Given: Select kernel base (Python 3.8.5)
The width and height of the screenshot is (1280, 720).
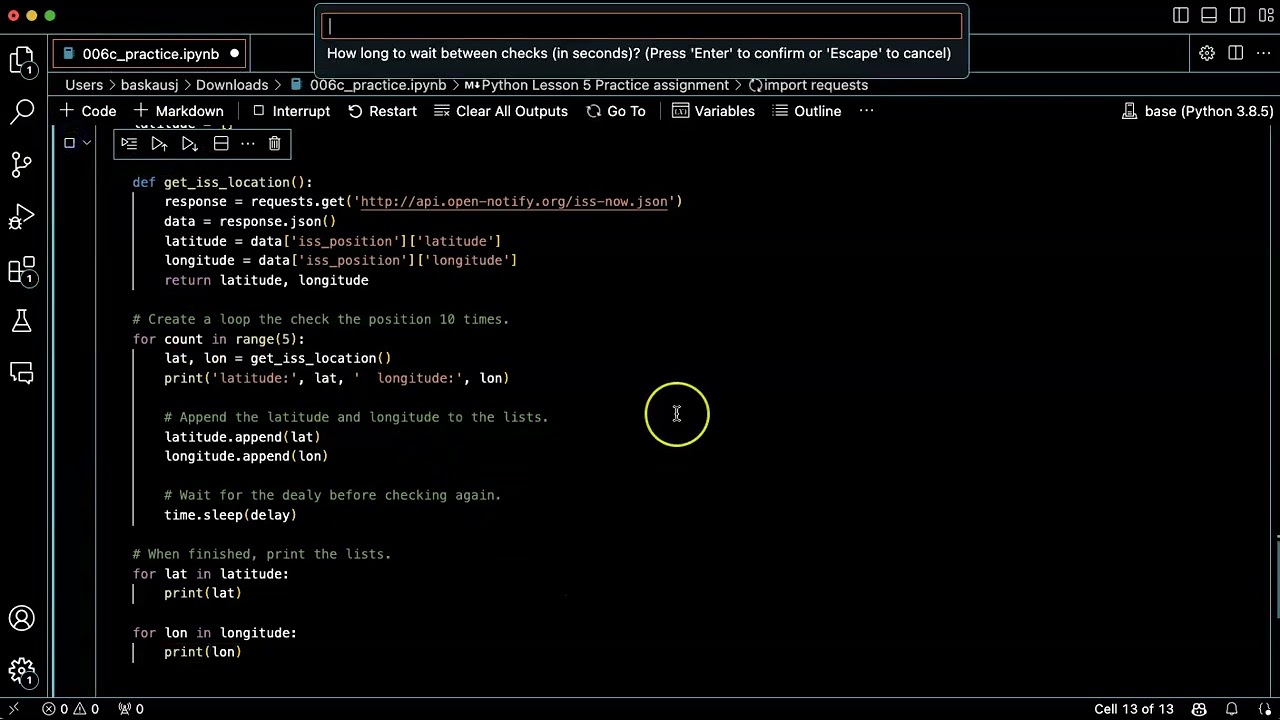Looking at the screenshot, I should pos(1198,111).
